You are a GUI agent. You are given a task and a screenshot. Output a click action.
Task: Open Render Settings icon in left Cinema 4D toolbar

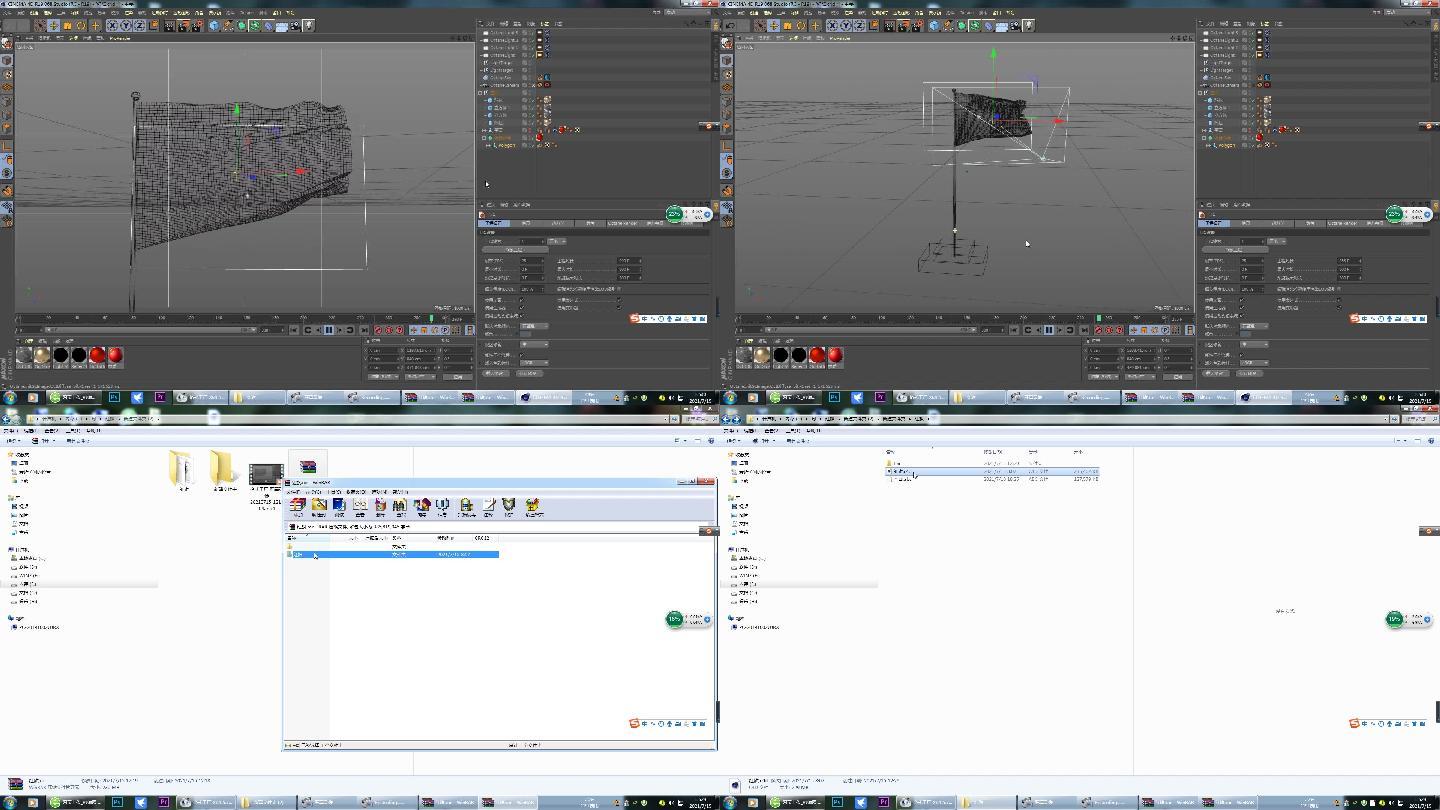pyautogui.click(x=197, y=25)
